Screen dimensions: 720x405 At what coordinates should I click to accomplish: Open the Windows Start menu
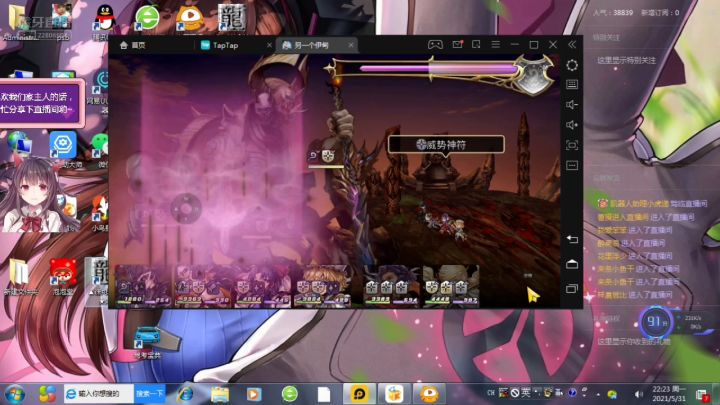click(x=14, y=394)
